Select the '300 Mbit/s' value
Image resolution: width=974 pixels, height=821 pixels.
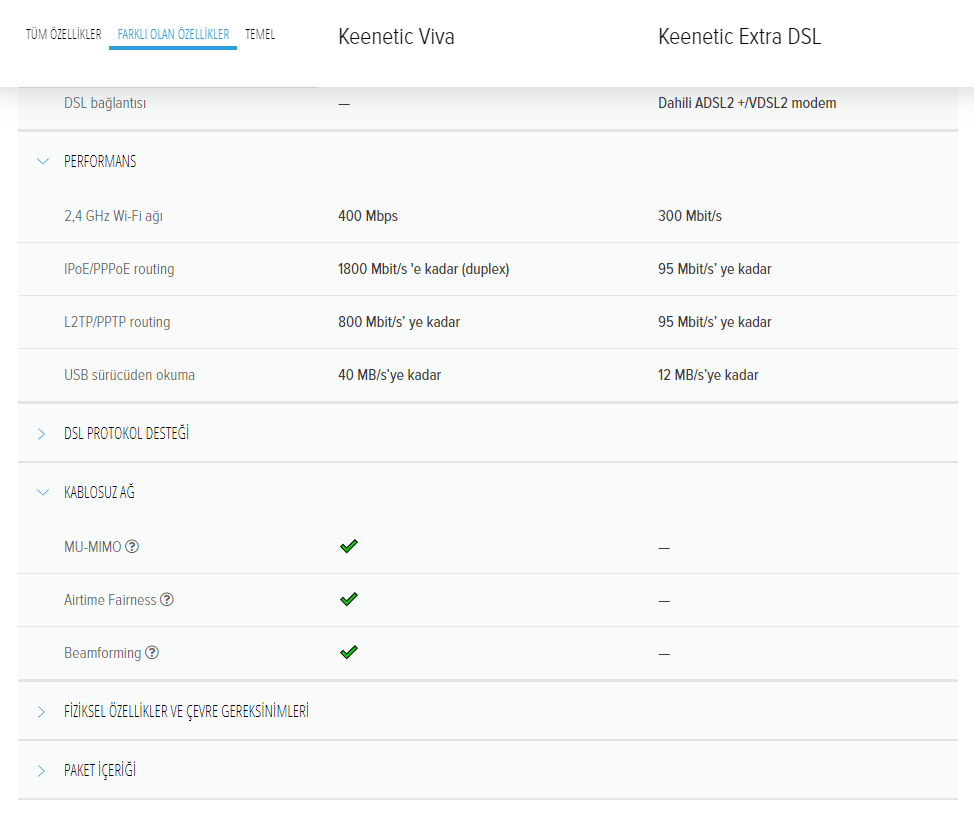(690, 216)
